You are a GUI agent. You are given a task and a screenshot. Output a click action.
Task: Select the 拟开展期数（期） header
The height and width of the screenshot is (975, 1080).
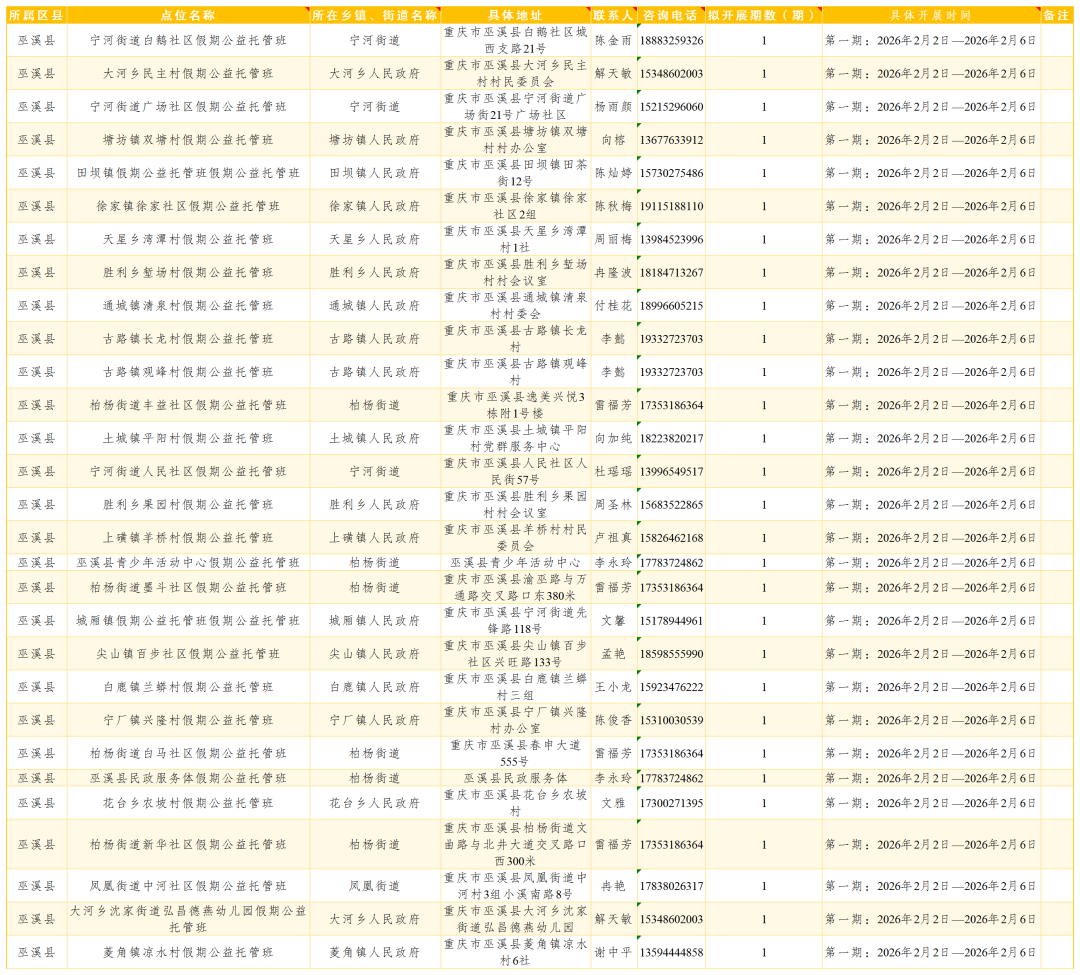763,15
